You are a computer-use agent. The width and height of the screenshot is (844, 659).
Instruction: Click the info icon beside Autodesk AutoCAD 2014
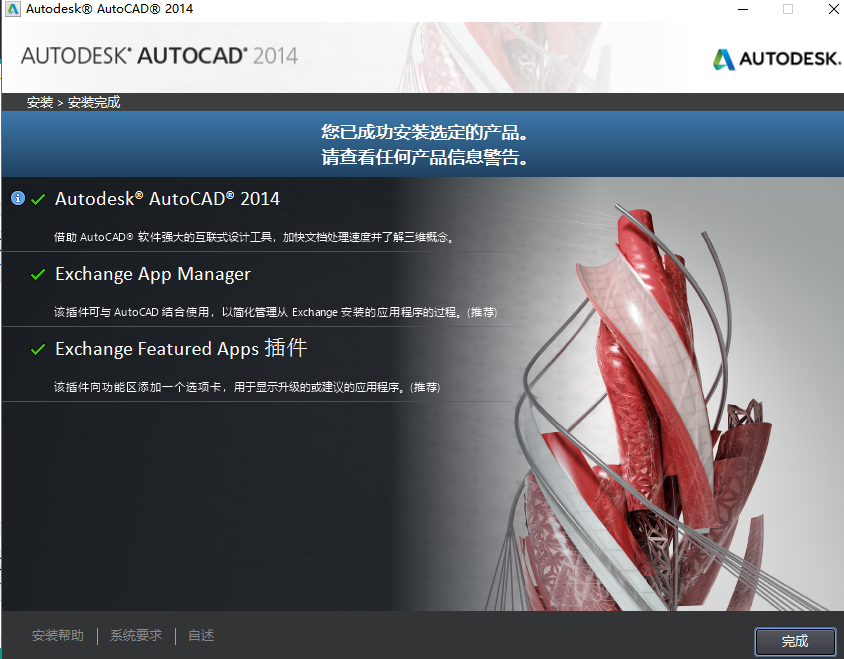tap(16, 198)
